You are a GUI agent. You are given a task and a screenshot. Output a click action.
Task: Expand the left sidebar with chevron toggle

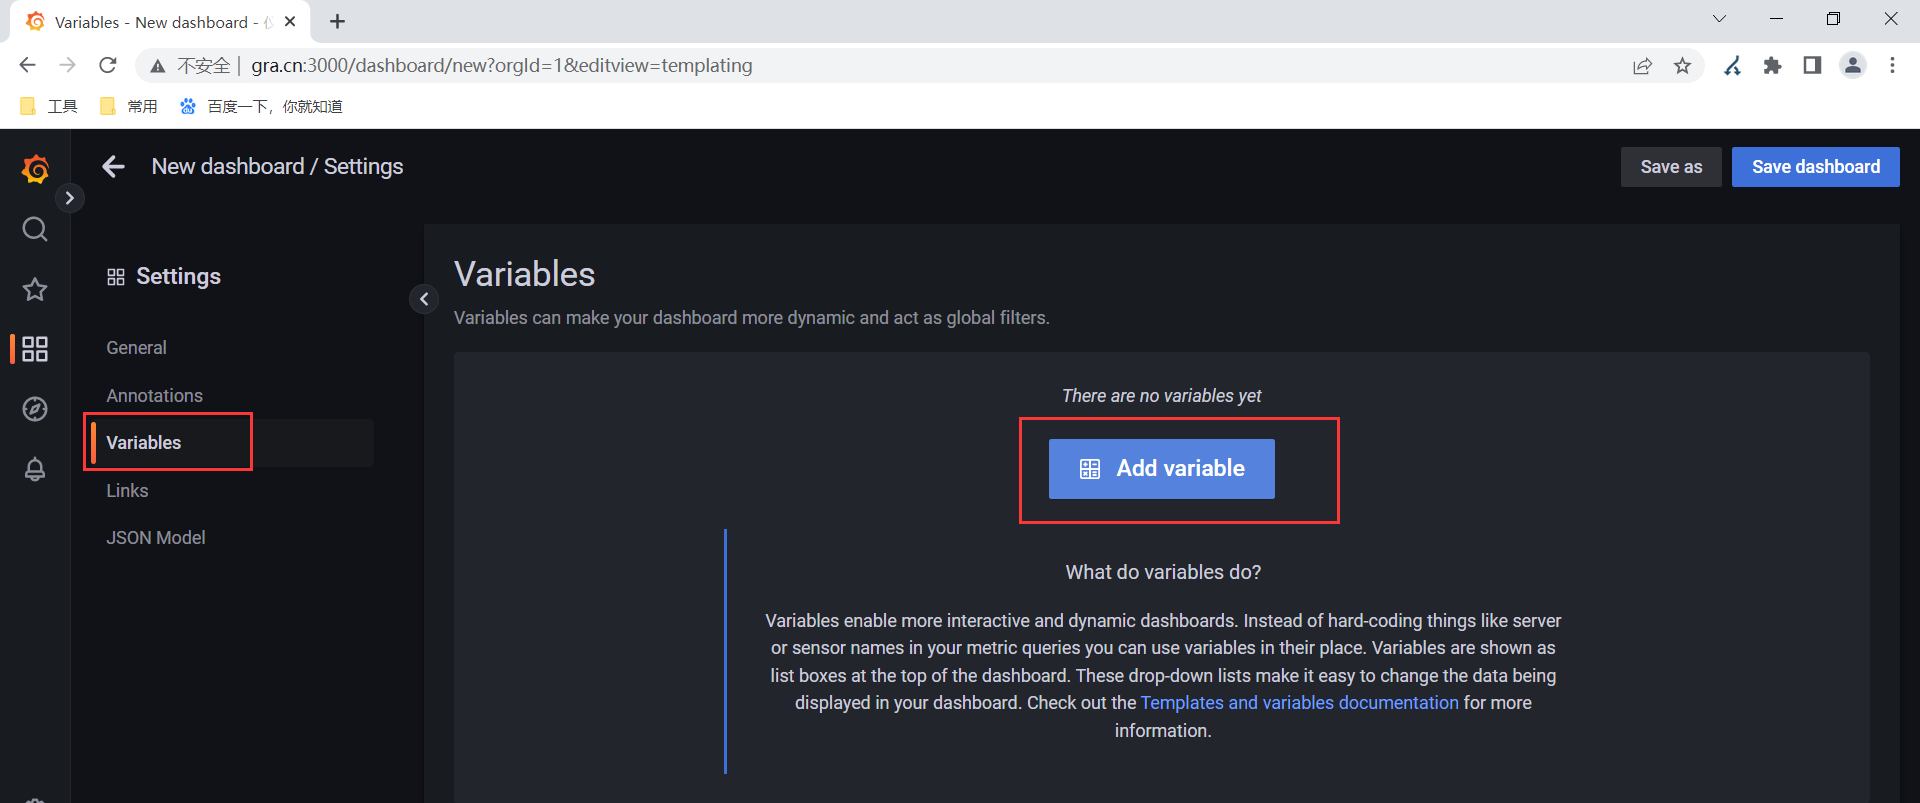click(69, 198)
